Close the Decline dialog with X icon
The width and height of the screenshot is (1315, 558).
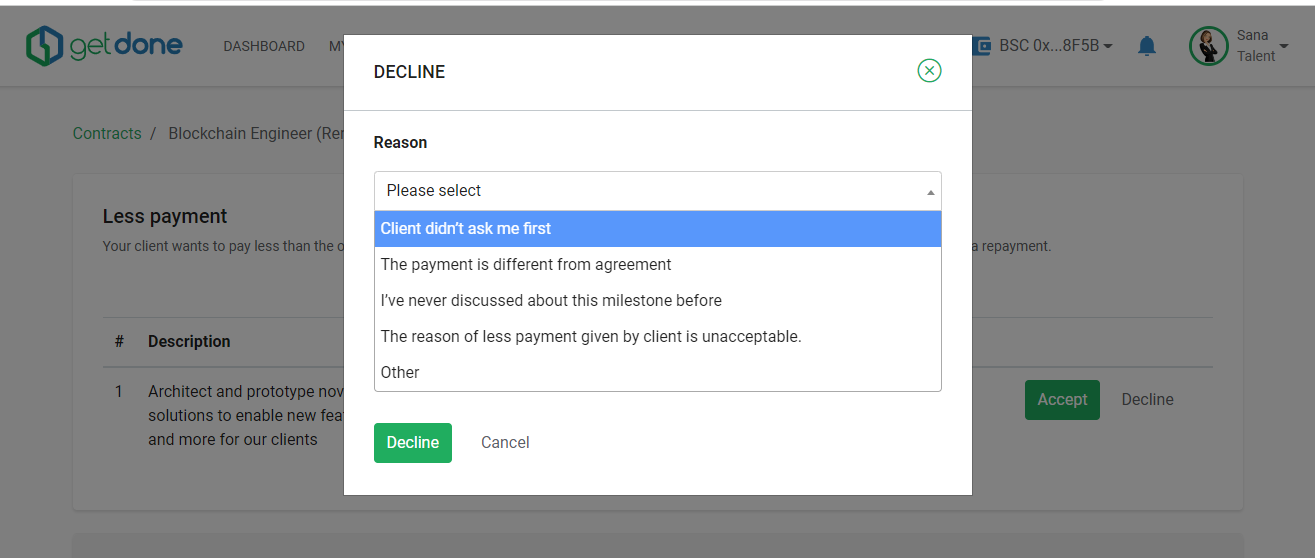[929, 71]
